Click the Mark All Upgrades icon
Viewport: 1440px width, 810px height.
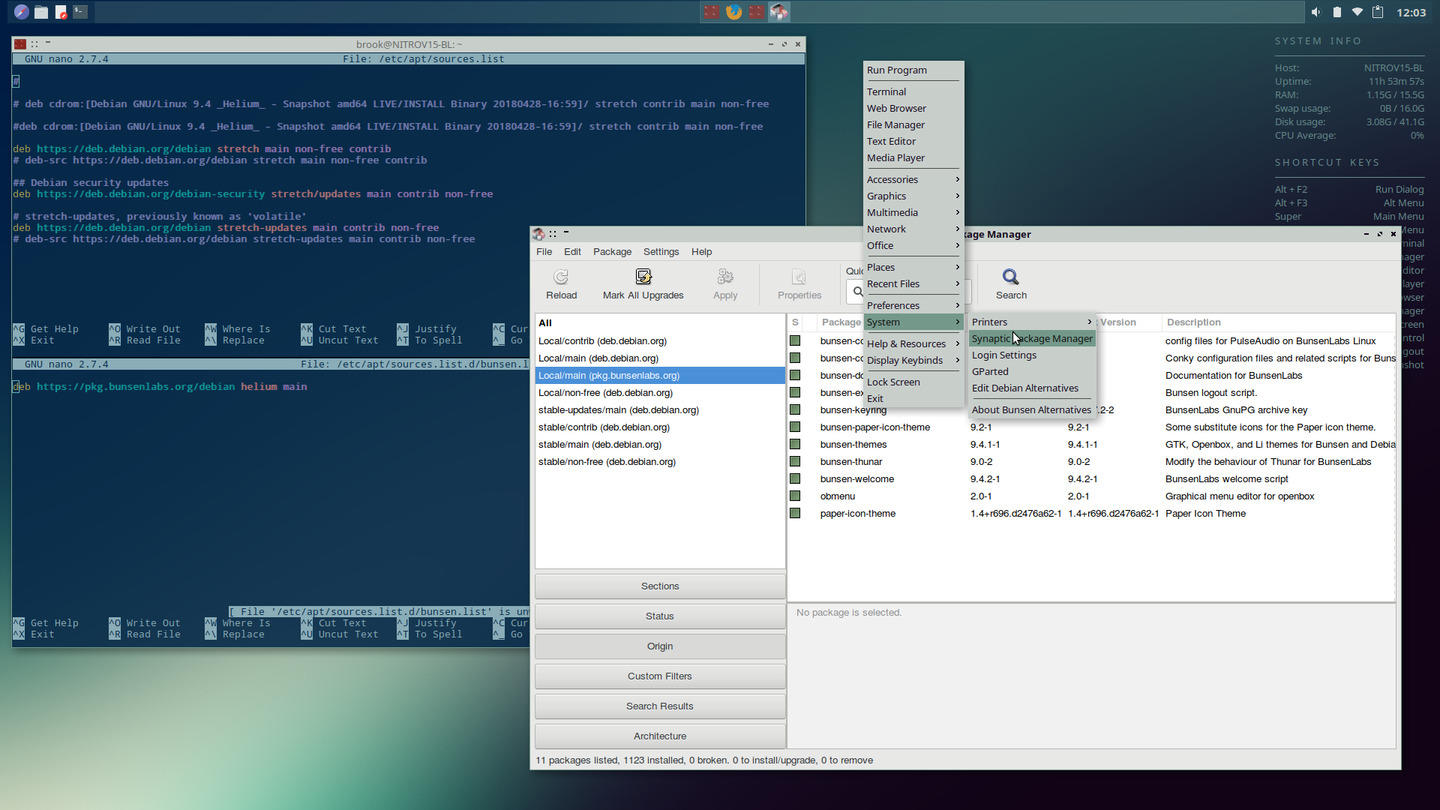tap(643, 277)
